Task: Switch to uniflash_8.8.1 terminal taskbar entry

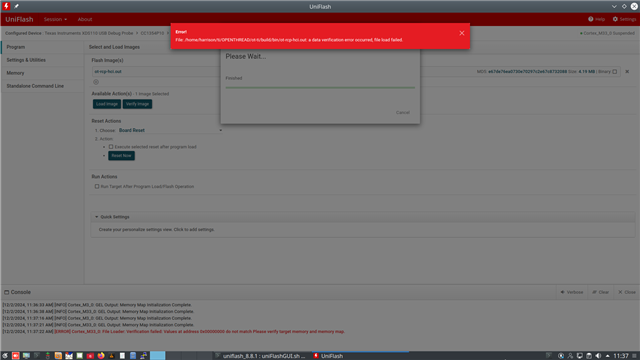Action: [260, 356]
